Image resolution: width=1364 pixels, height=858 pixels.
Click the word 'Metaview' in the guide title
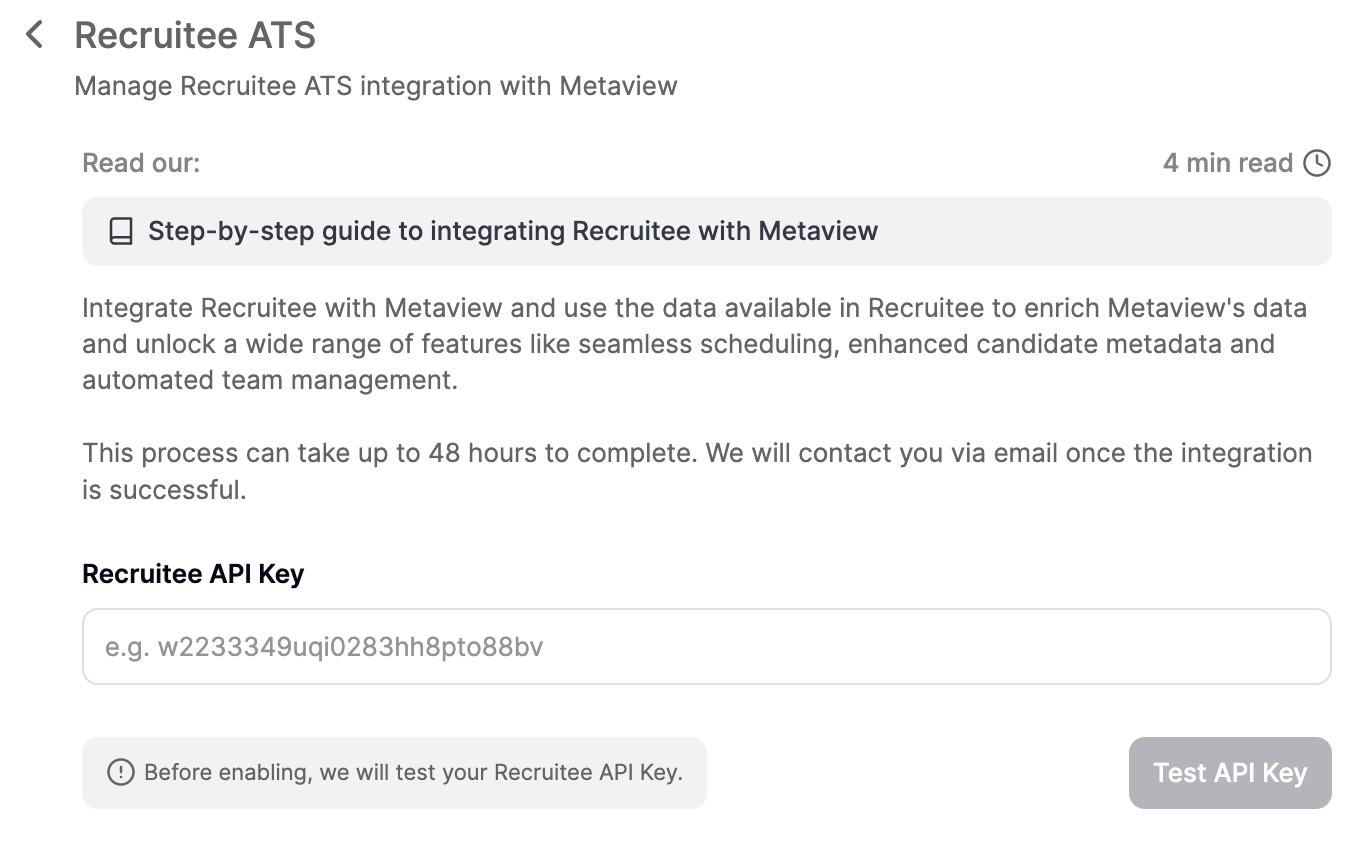pyautogui.click(x=817, y=232)
